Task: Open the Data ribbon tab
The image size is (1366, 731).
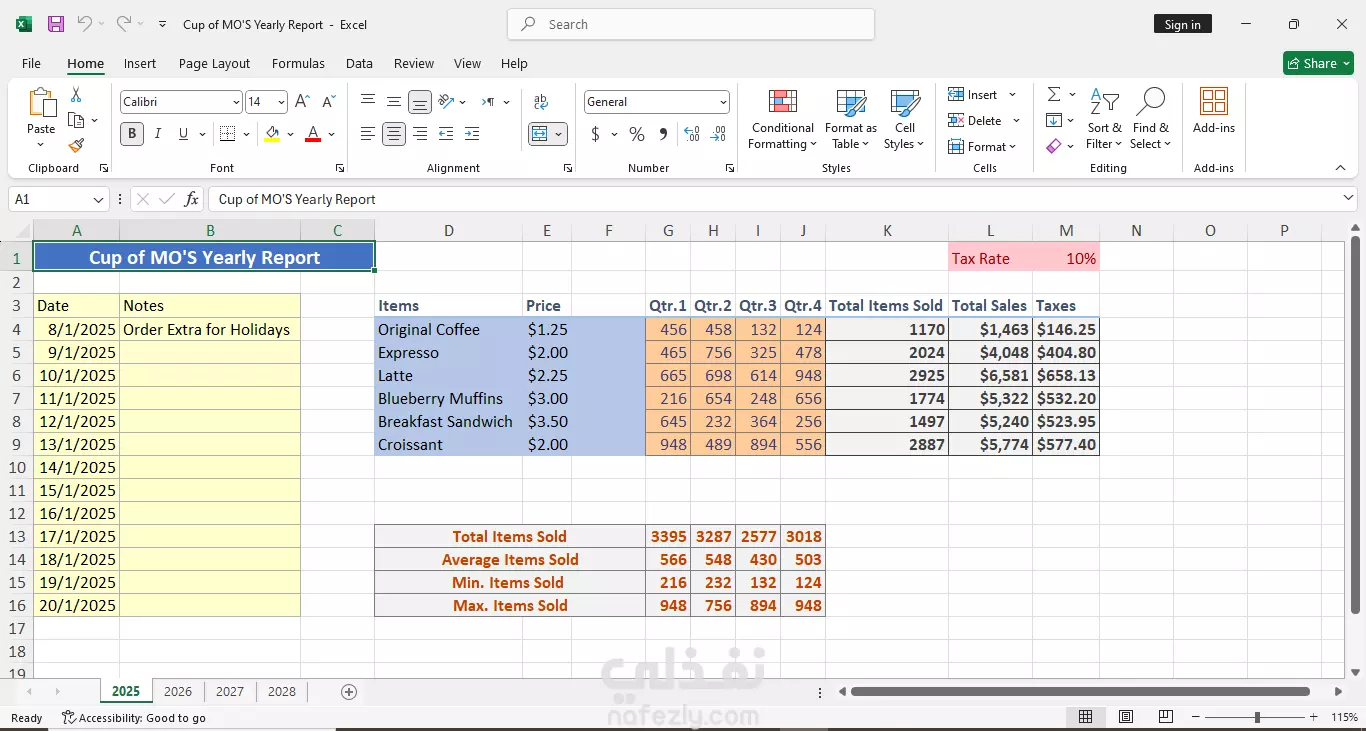Action: 359,63
